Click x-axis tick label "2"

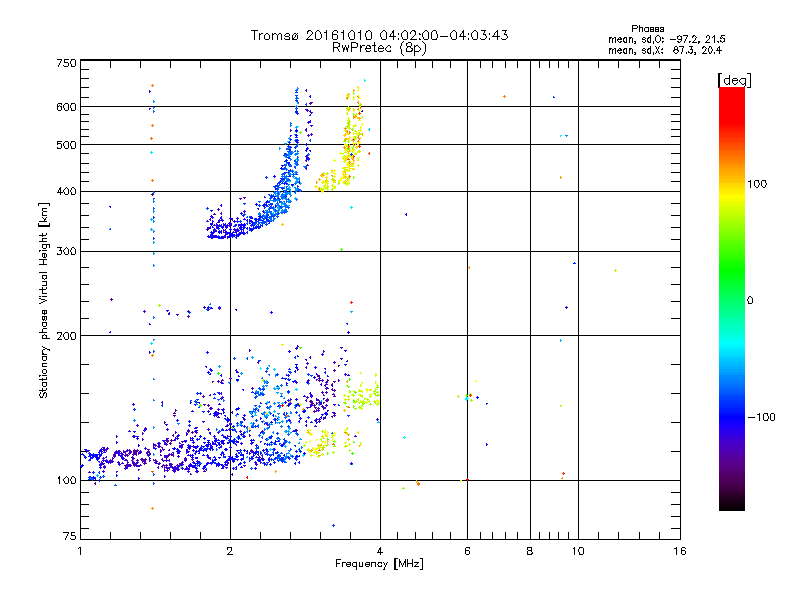[x=230, y=551]
